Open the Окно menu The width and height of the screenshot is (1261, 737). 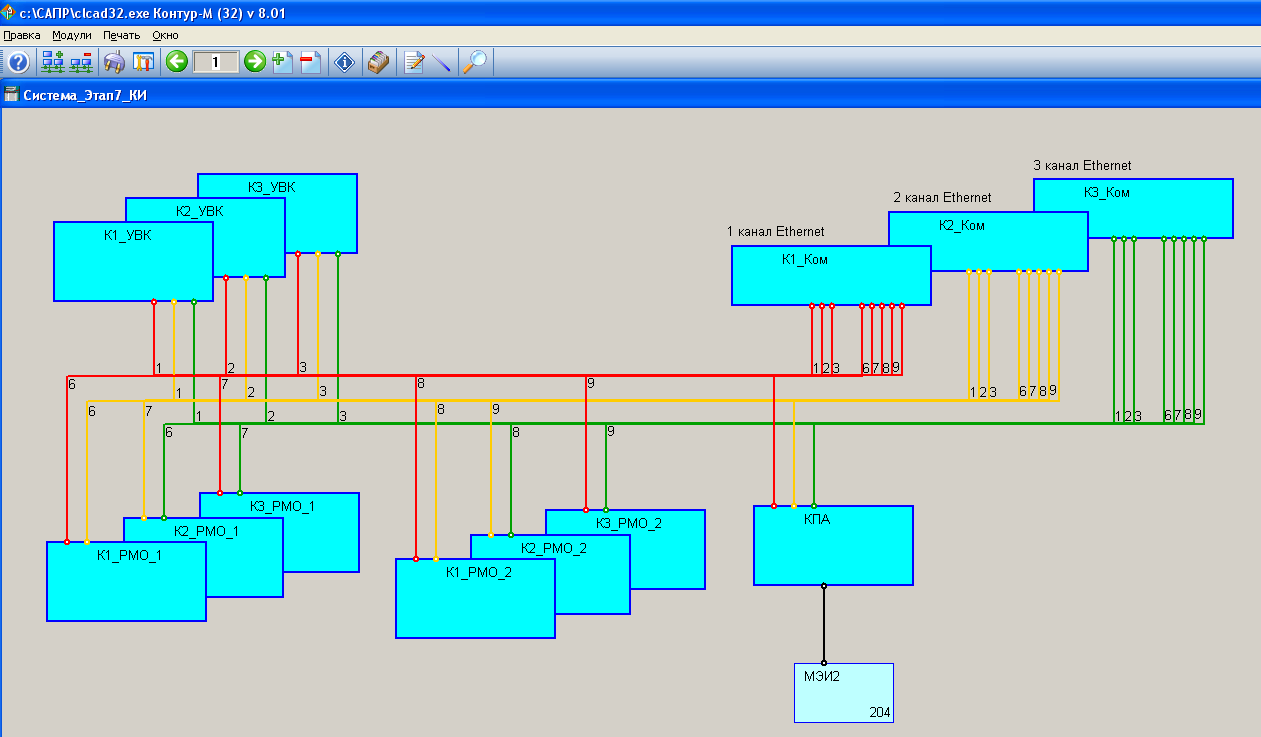tap(165, 35)
